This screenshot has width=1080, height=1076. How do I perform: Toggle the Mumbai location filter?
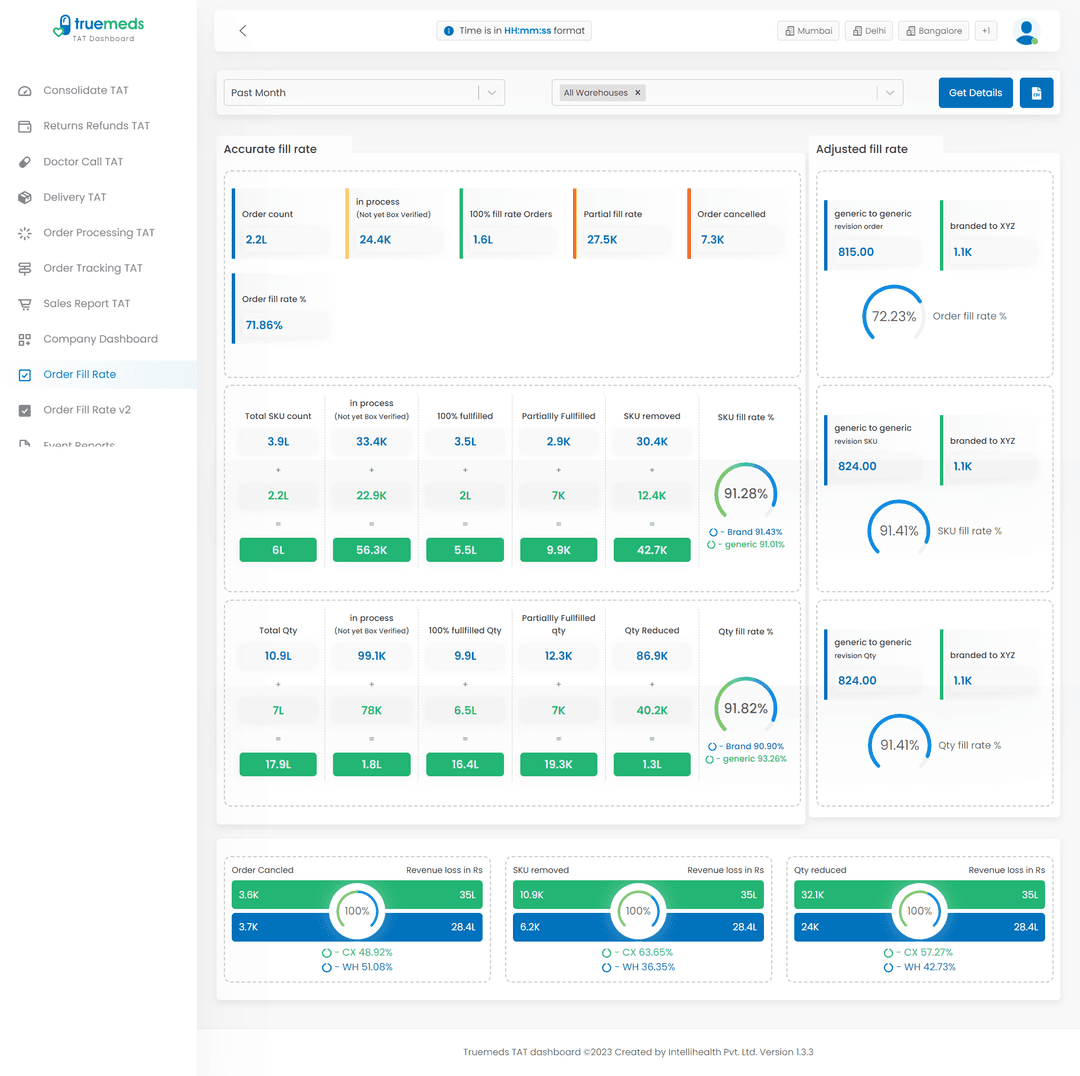[x=807, y=30]
